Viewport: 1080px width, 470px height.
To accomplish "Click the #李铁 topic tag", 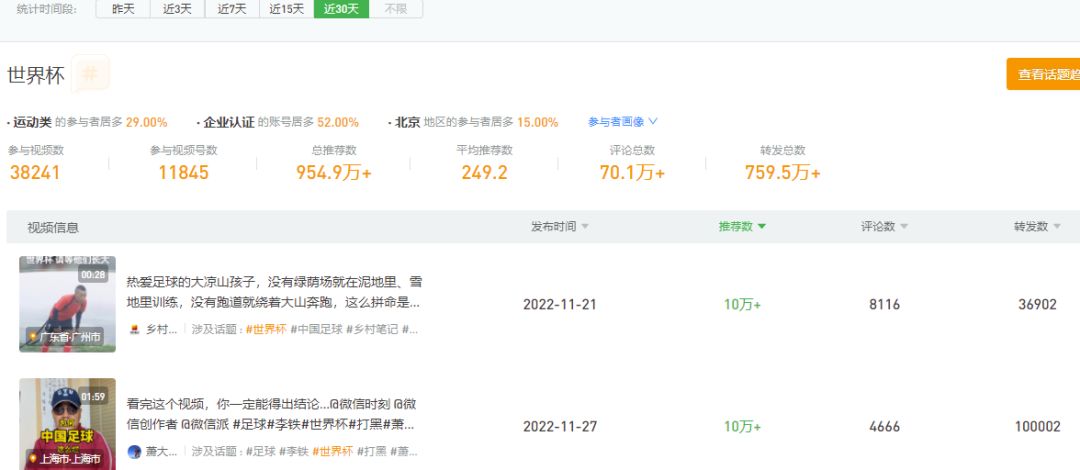I will pyautogui.click(x=293, y=452).
